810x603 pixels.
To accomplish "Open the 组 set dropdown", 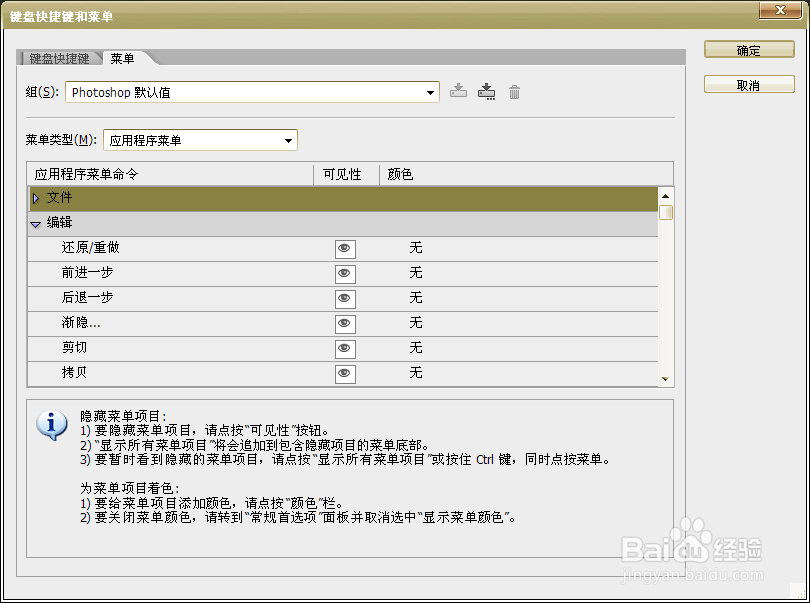I will (x=430, y=91).
